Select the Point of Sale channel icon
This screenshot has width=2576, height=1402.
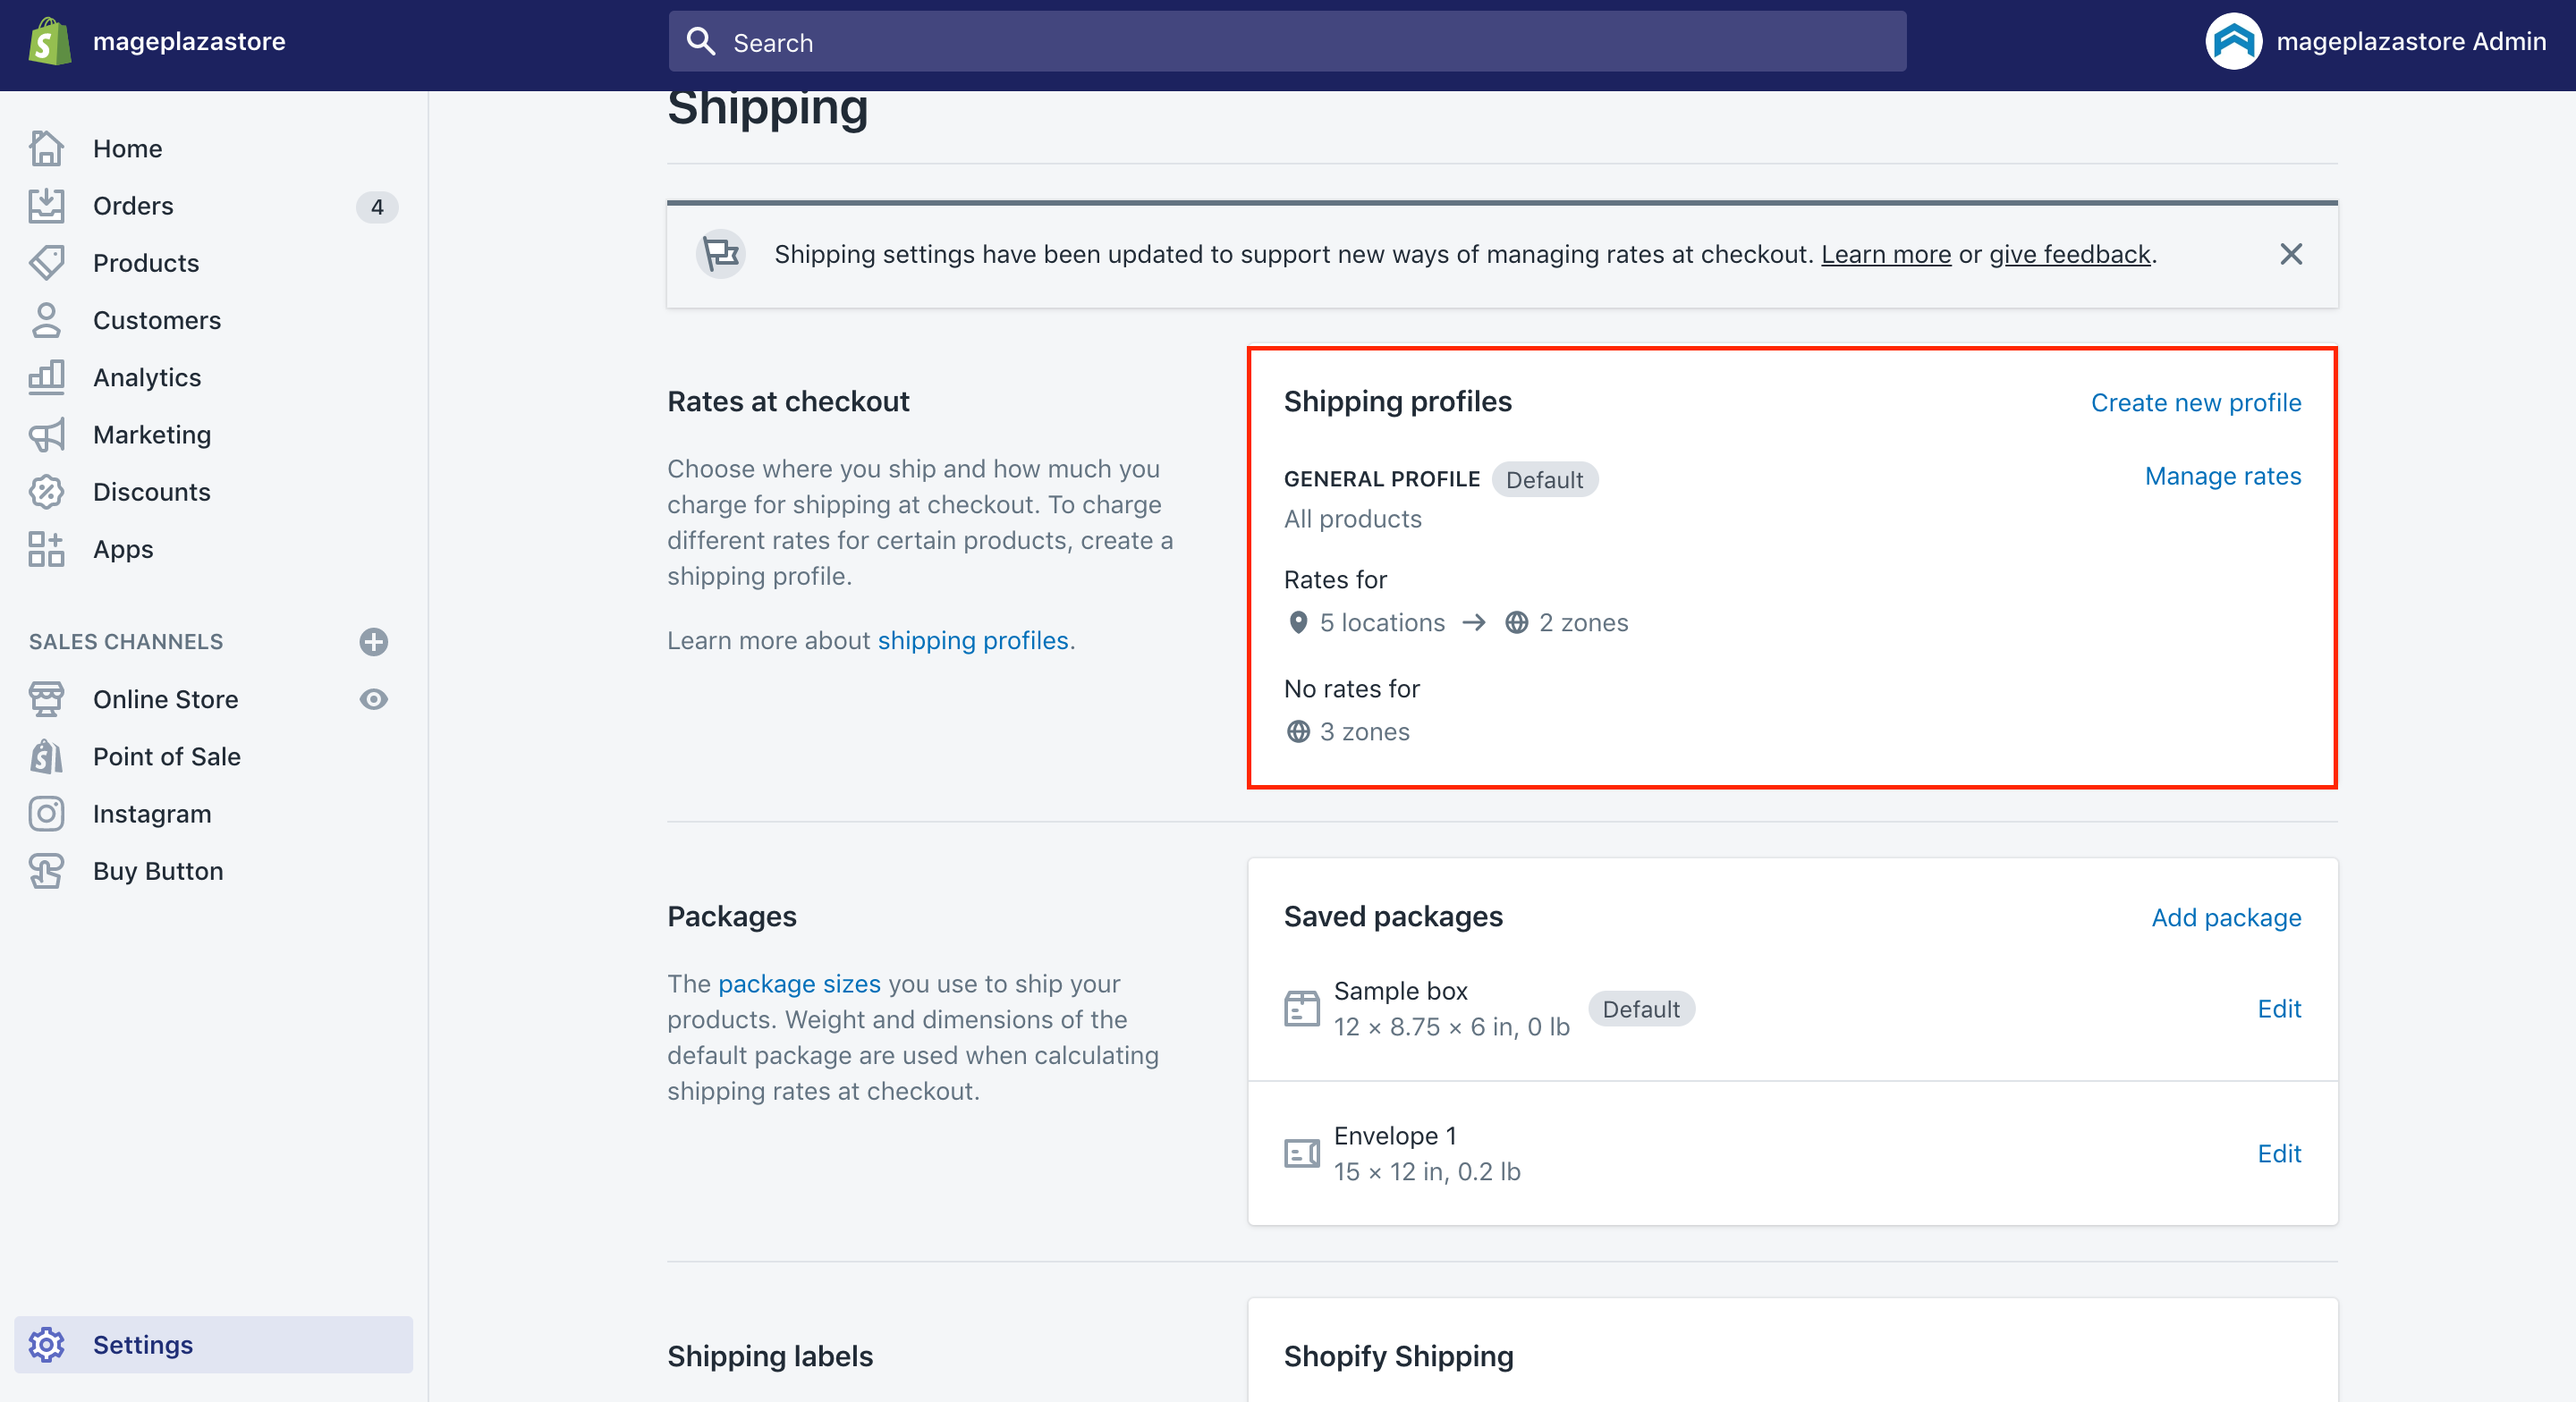47,756
